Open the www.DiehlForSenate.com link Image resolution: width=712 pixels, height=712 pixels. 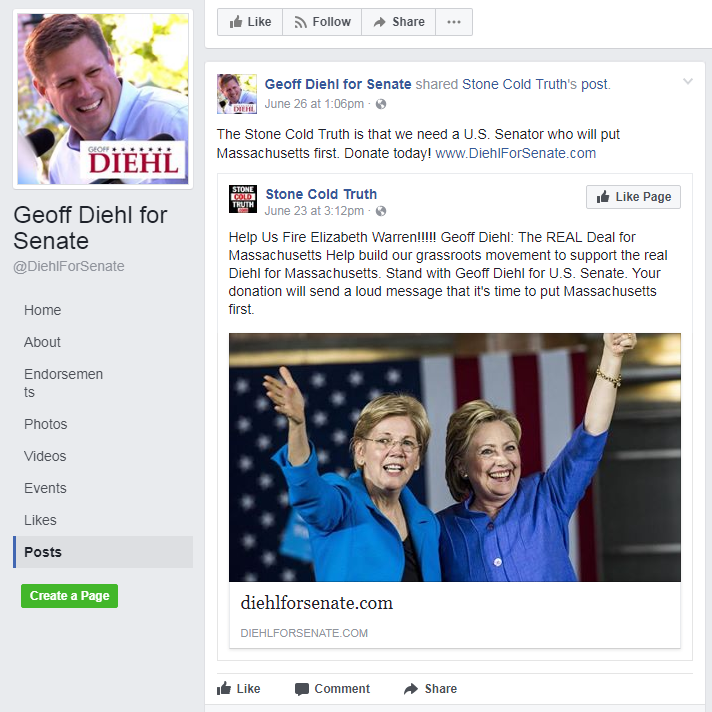click(x=515, y=153)
